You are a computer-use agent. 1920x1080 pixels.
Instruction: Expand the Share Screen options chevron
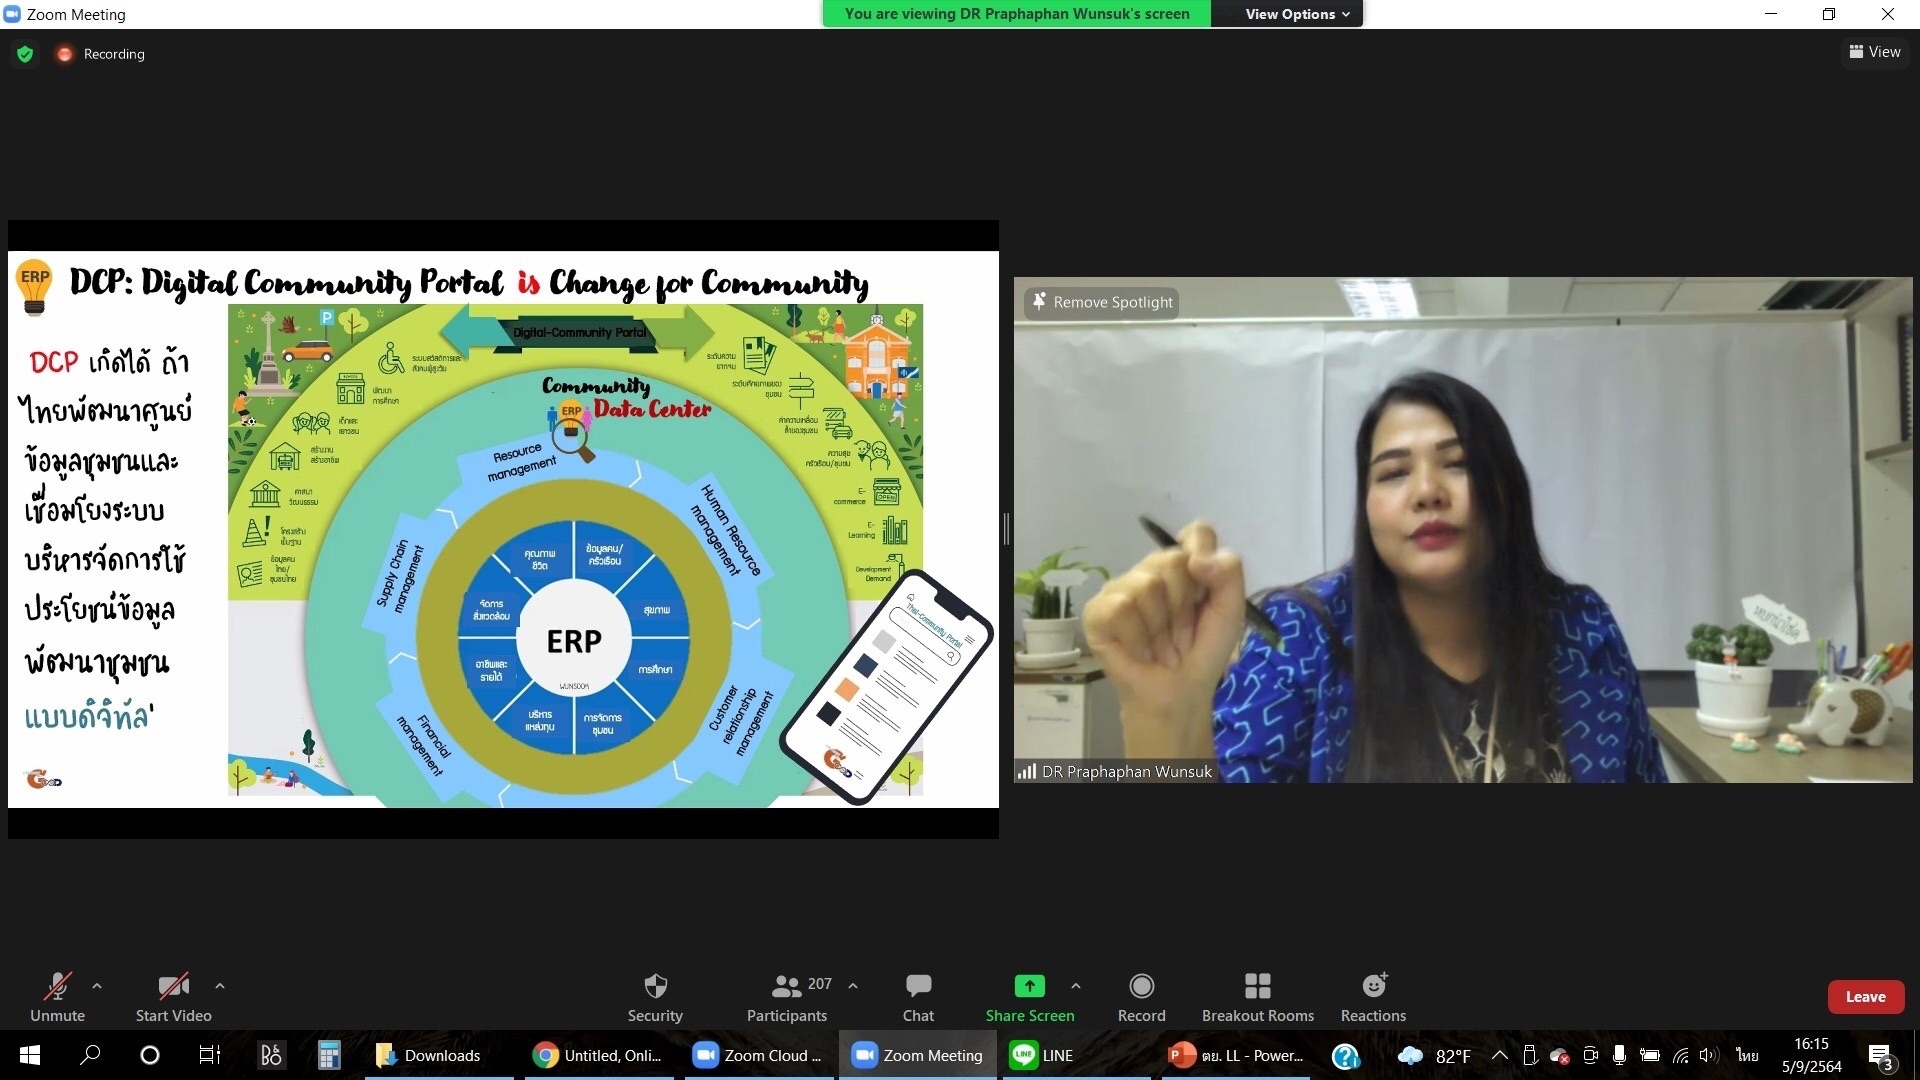coord(1076,985)
